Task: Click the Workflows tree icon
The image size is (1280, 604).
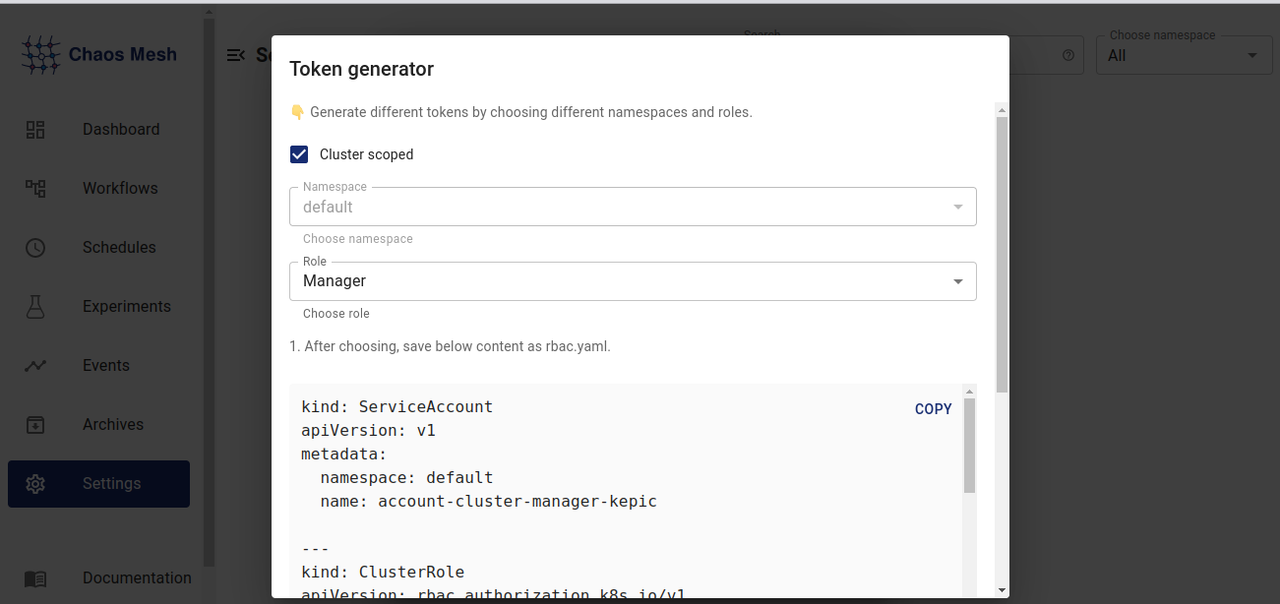Action: (x=36, y=188)
